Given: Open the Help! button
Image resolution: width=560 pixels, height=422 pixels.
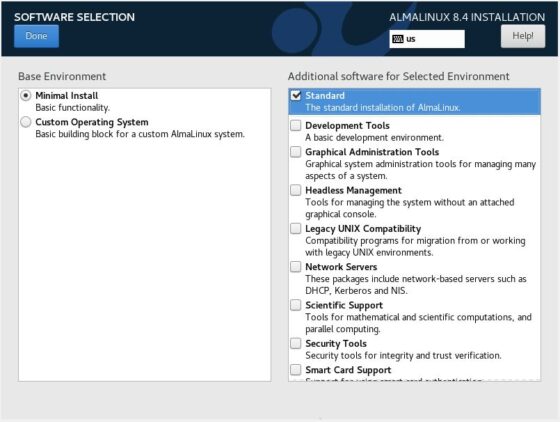Looking at the screenshot, I should point(523,36).
